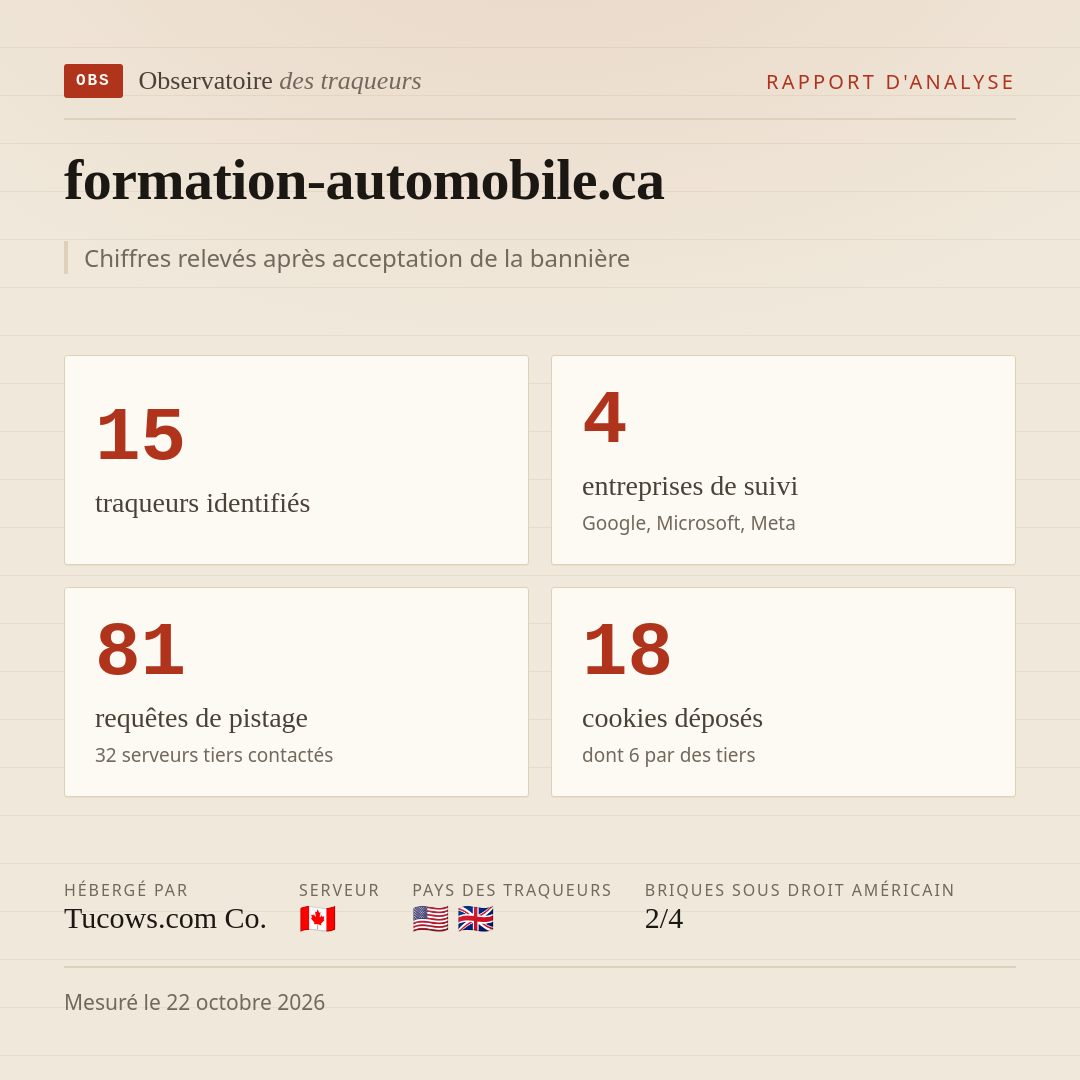Click the "SERVEUR" label

340,890
